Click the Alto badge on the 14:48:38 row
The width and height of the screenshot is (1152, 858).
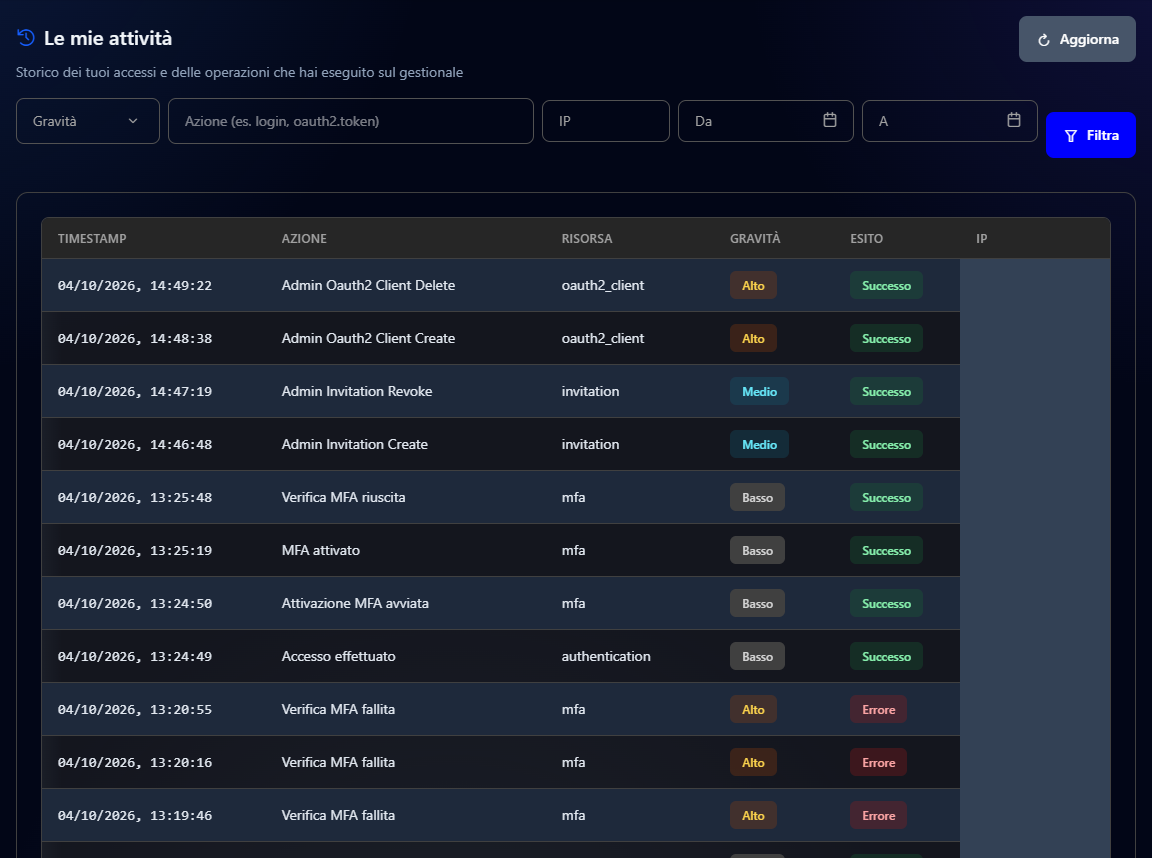753,339
